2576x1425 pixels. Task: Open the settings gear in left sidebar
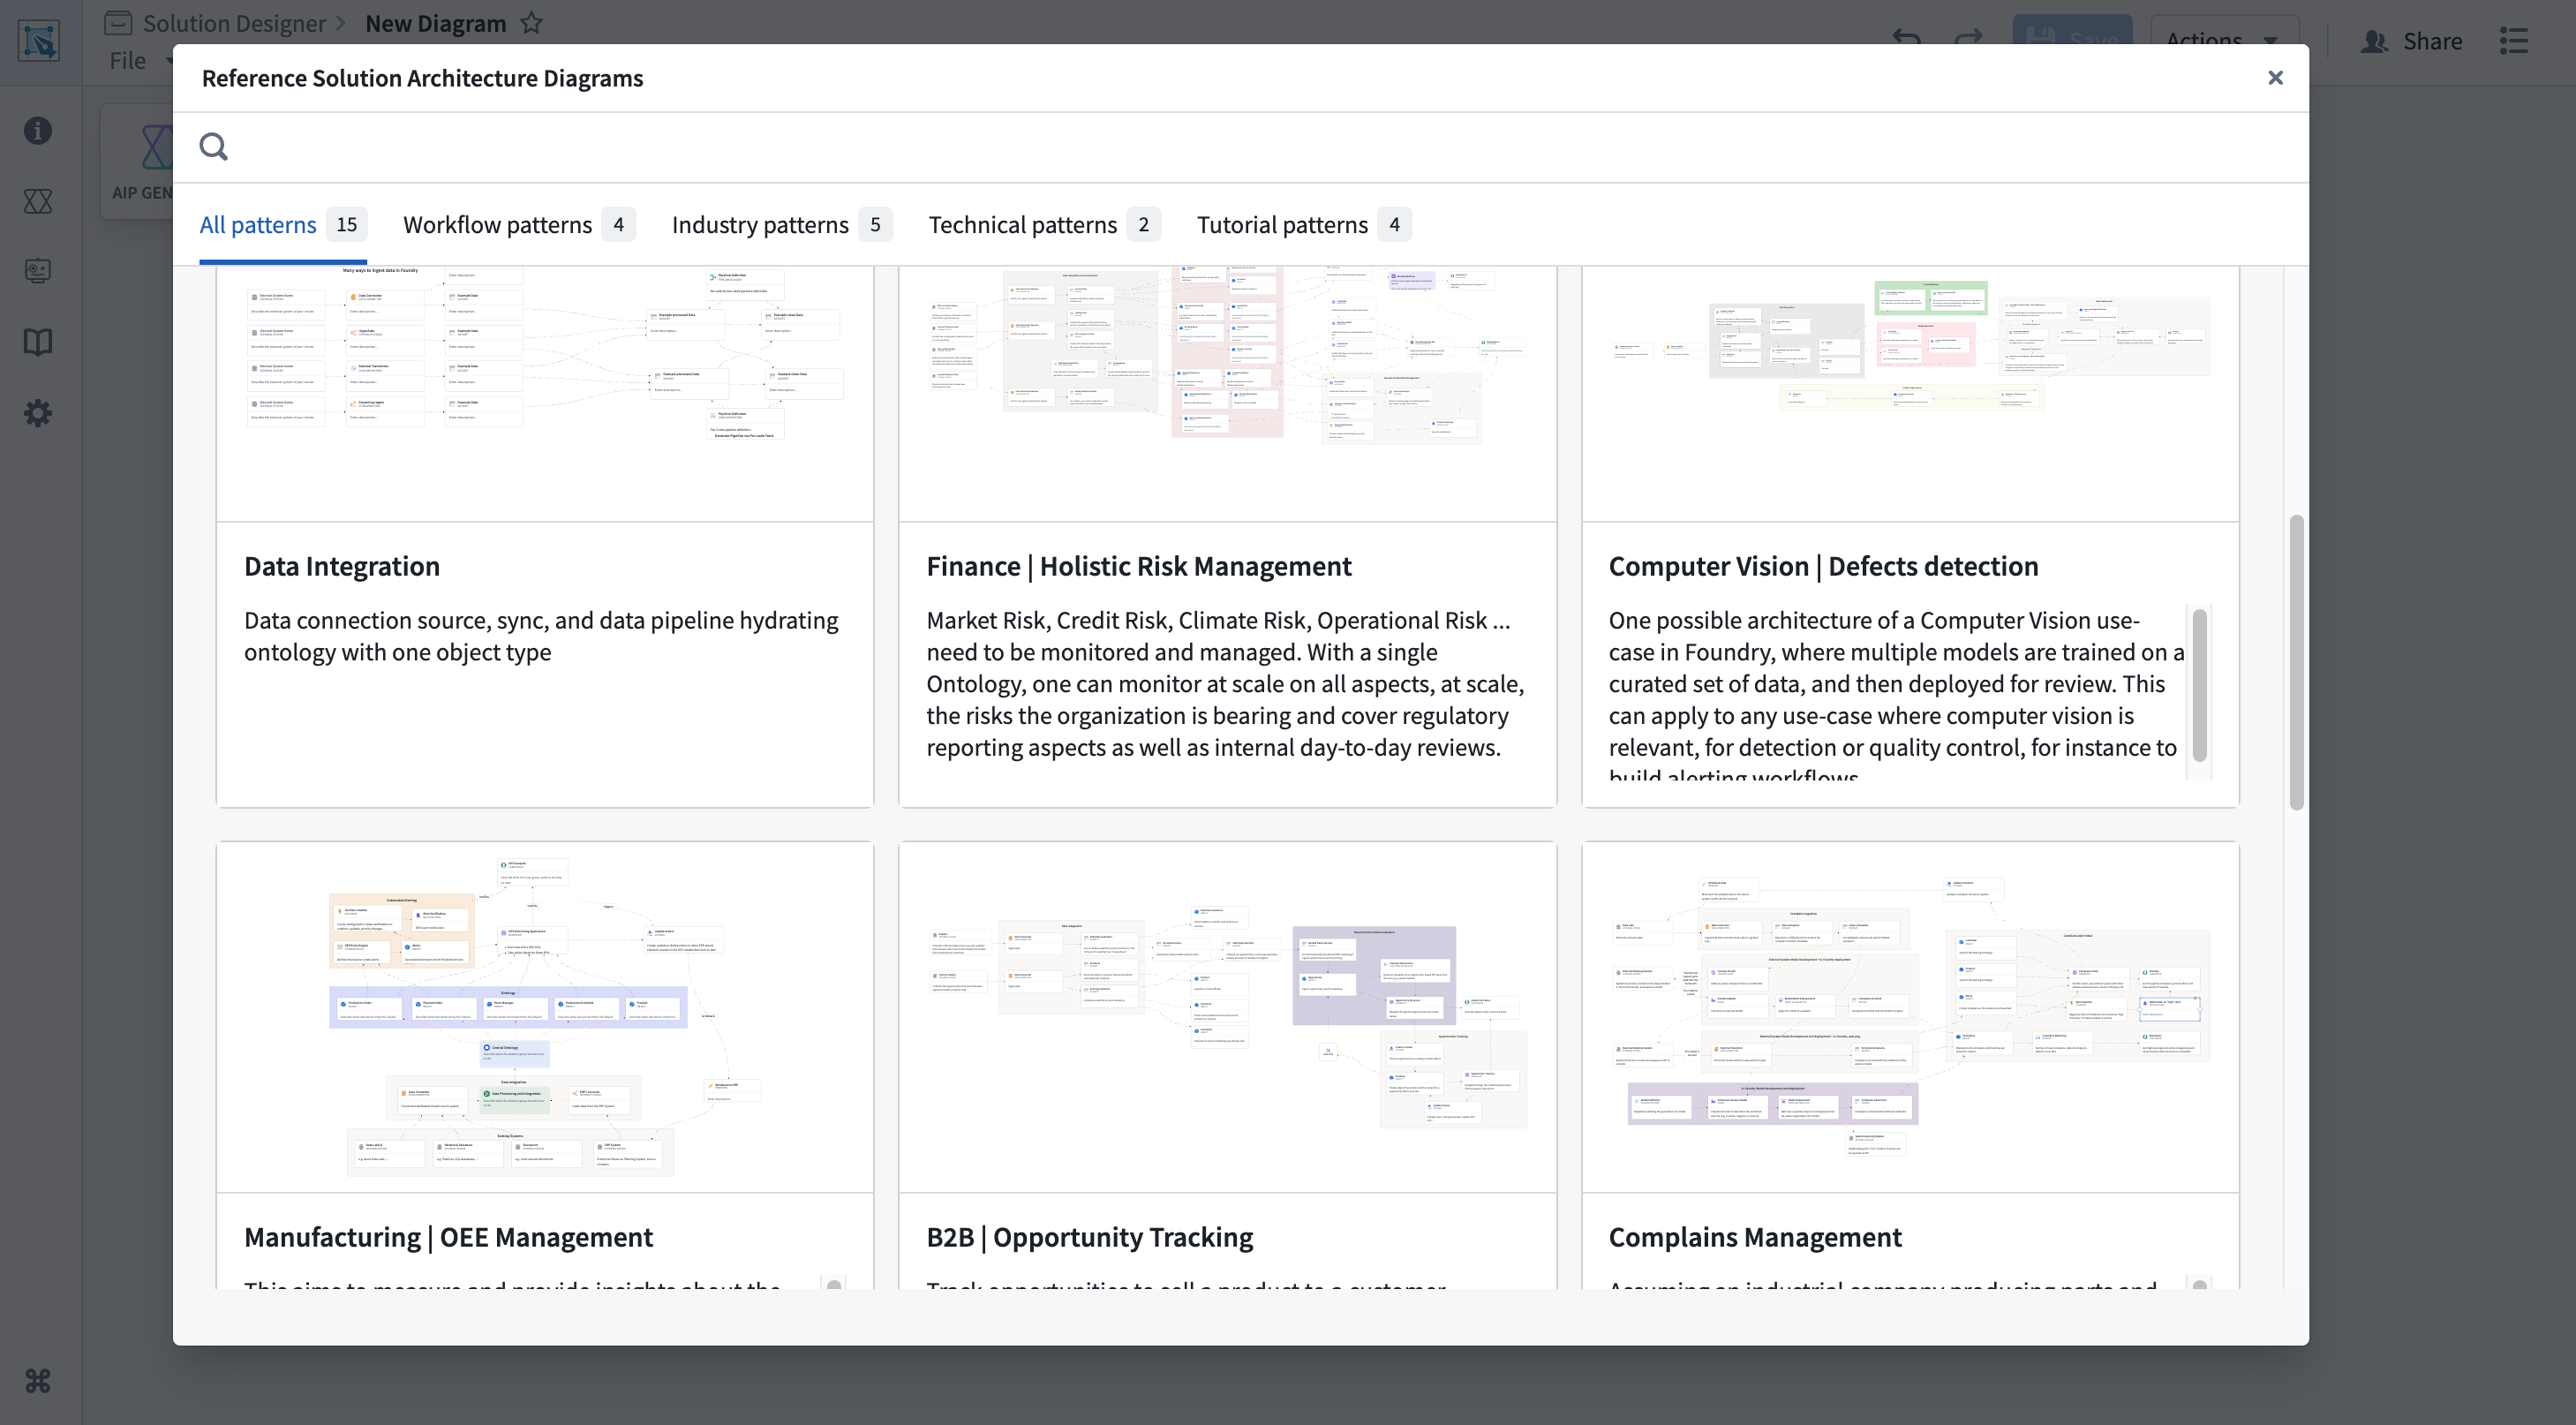click(x=38, y=413)
